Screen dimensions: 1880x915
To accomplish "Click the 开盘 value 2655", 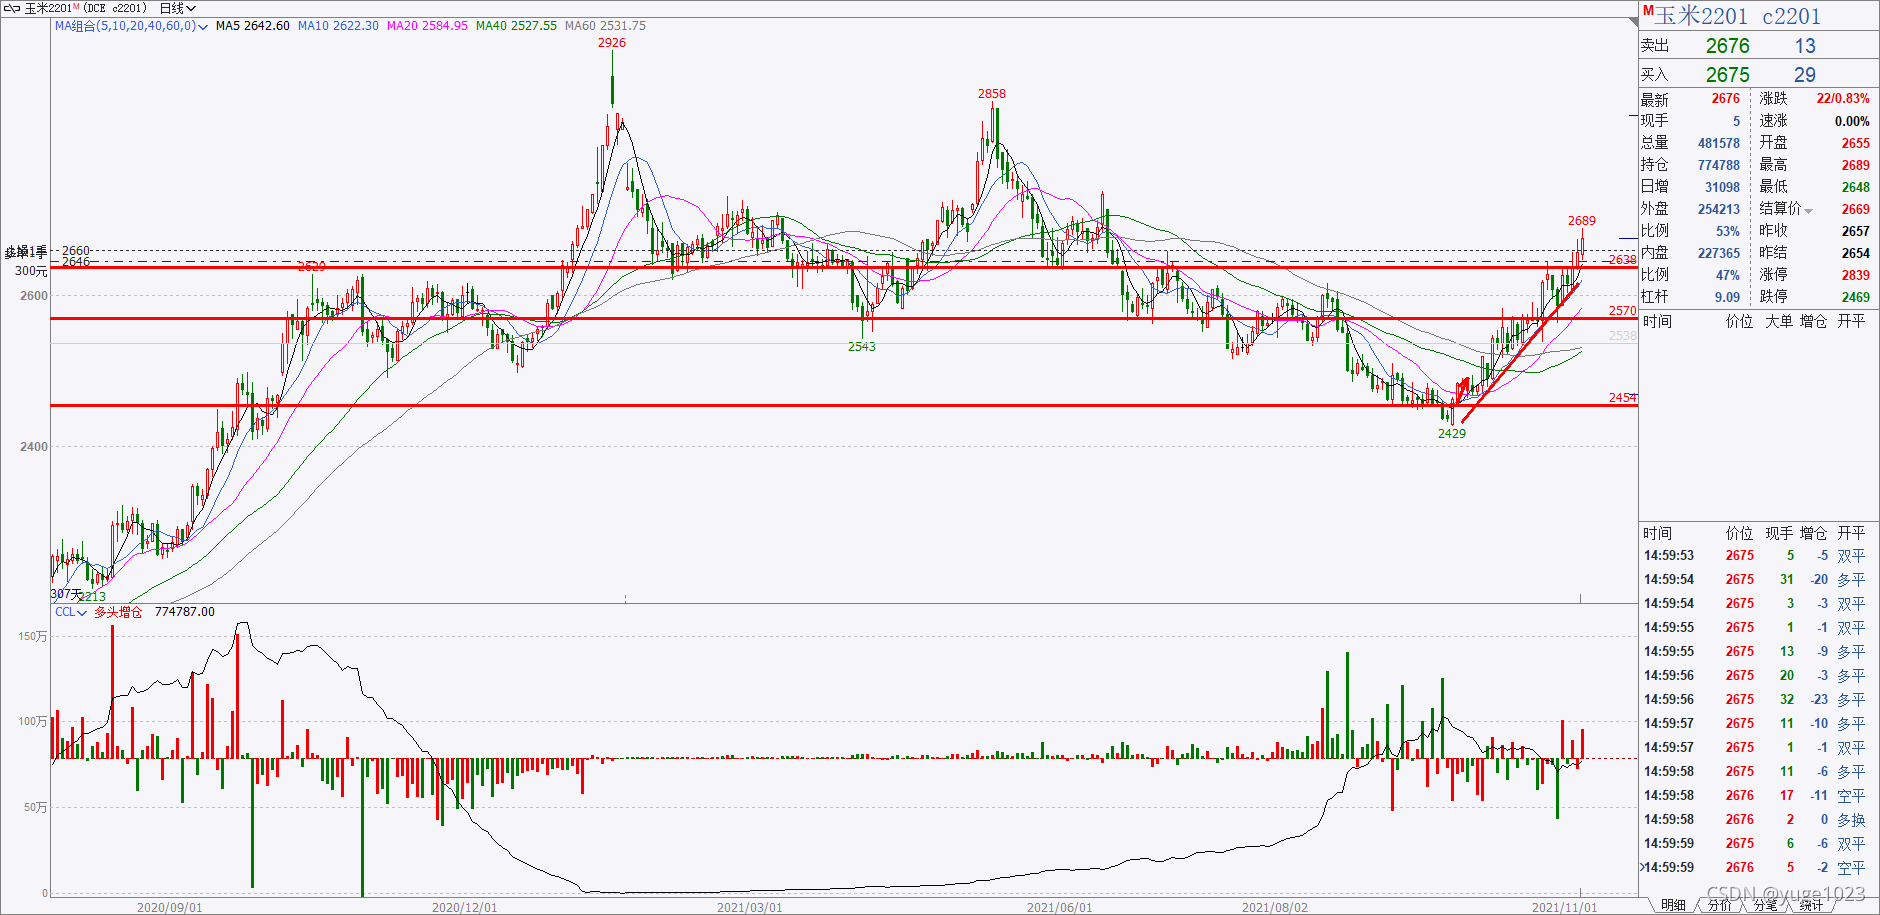I will click(x=1855, y=143).
